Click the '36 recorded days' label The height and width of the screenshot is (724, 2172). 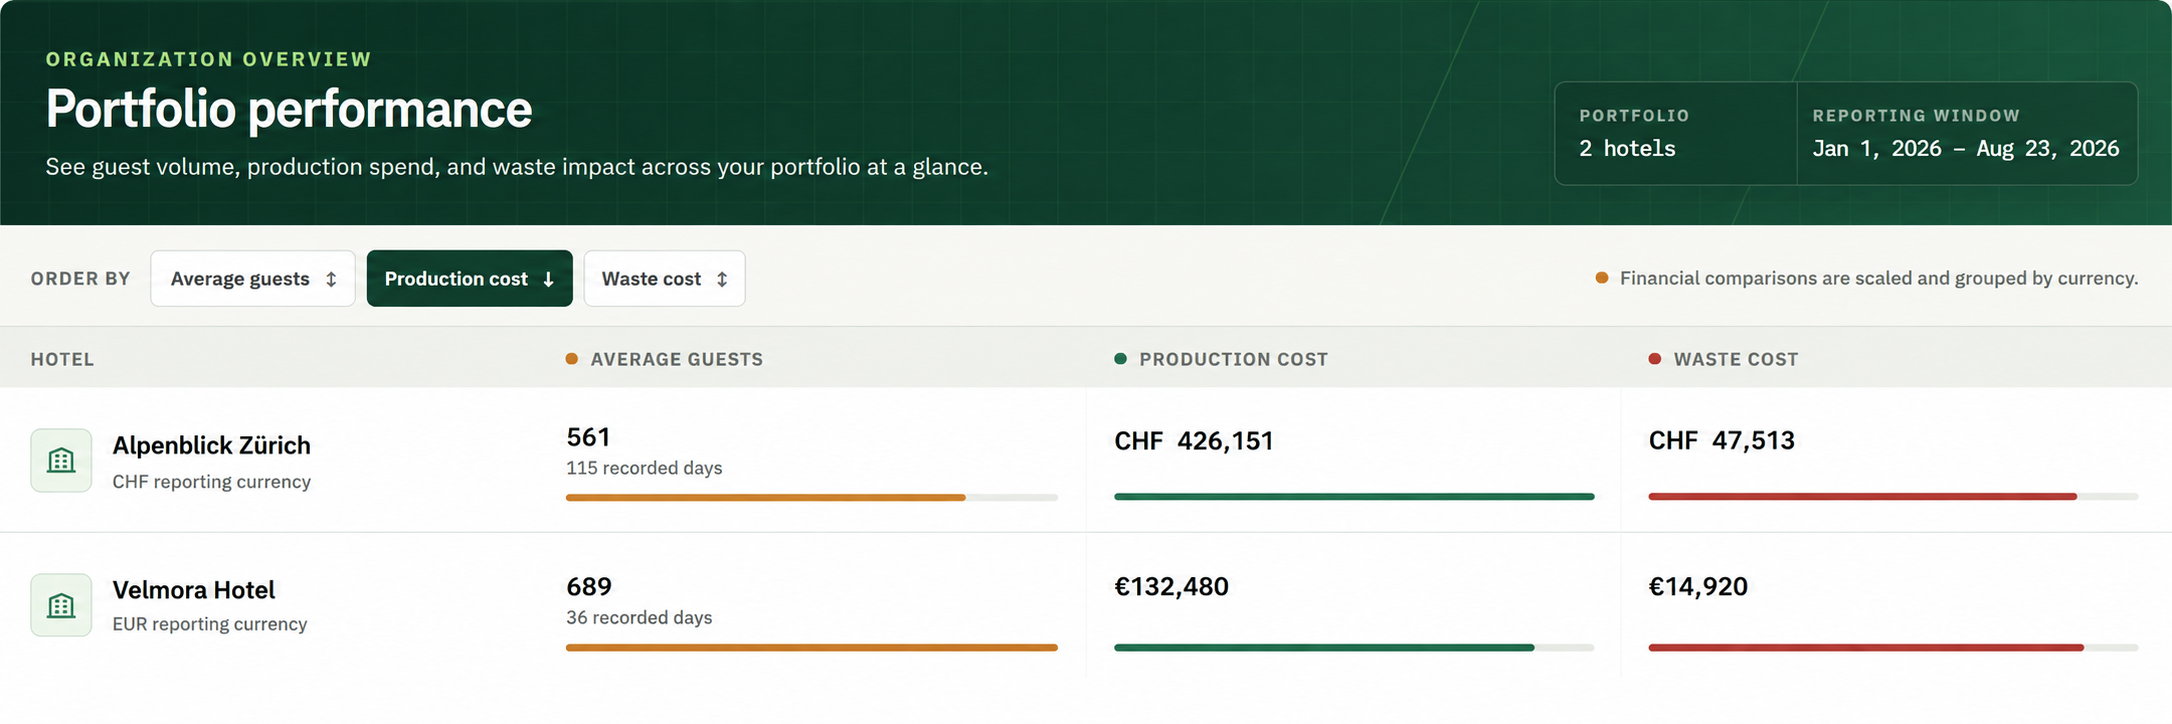[x=639, y=618]
